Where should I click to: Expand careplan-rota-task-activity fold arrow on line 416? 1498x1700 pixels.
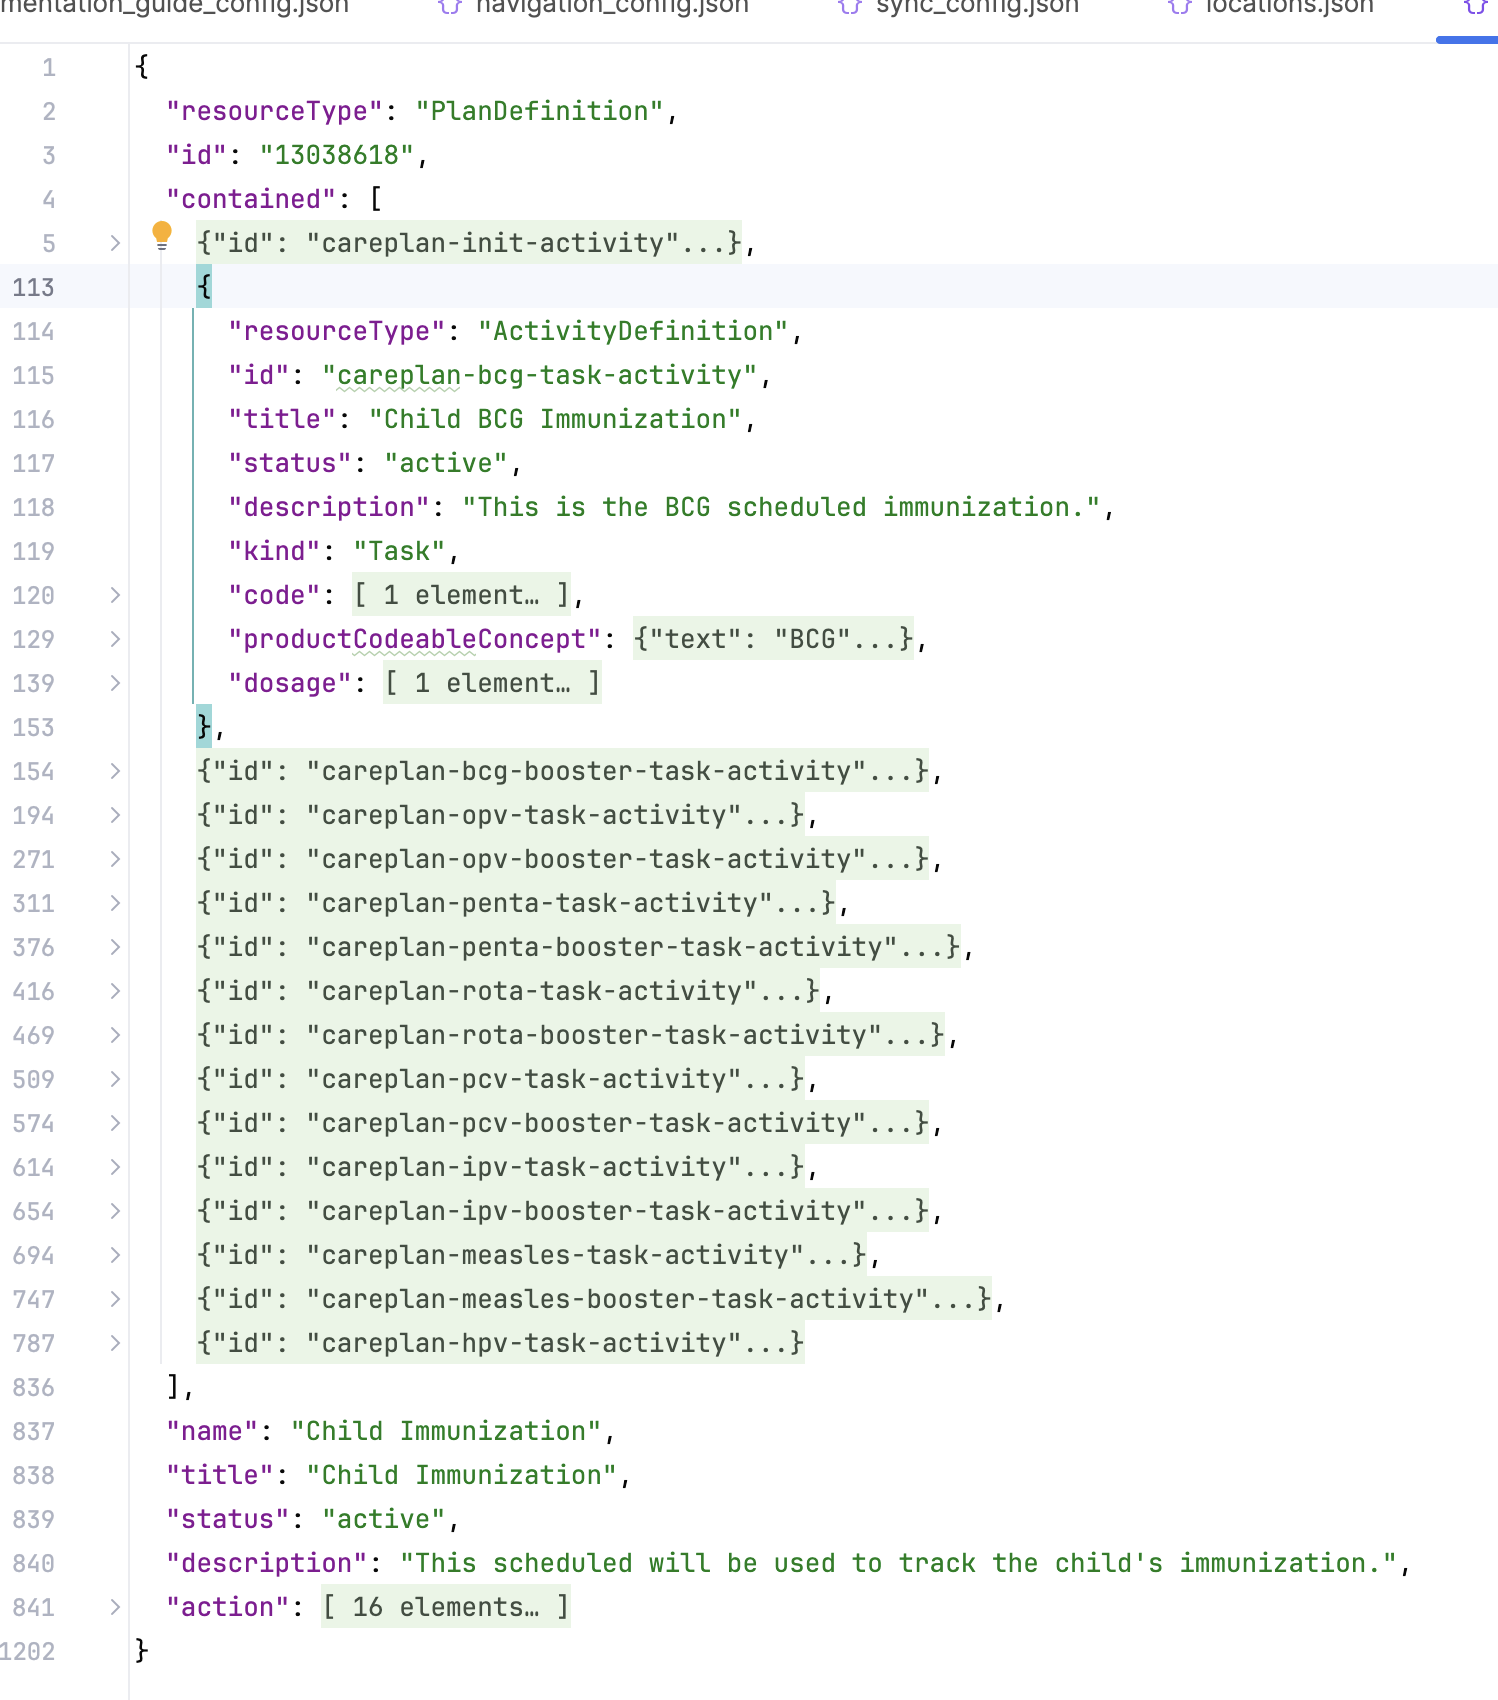tap(115, 991)
